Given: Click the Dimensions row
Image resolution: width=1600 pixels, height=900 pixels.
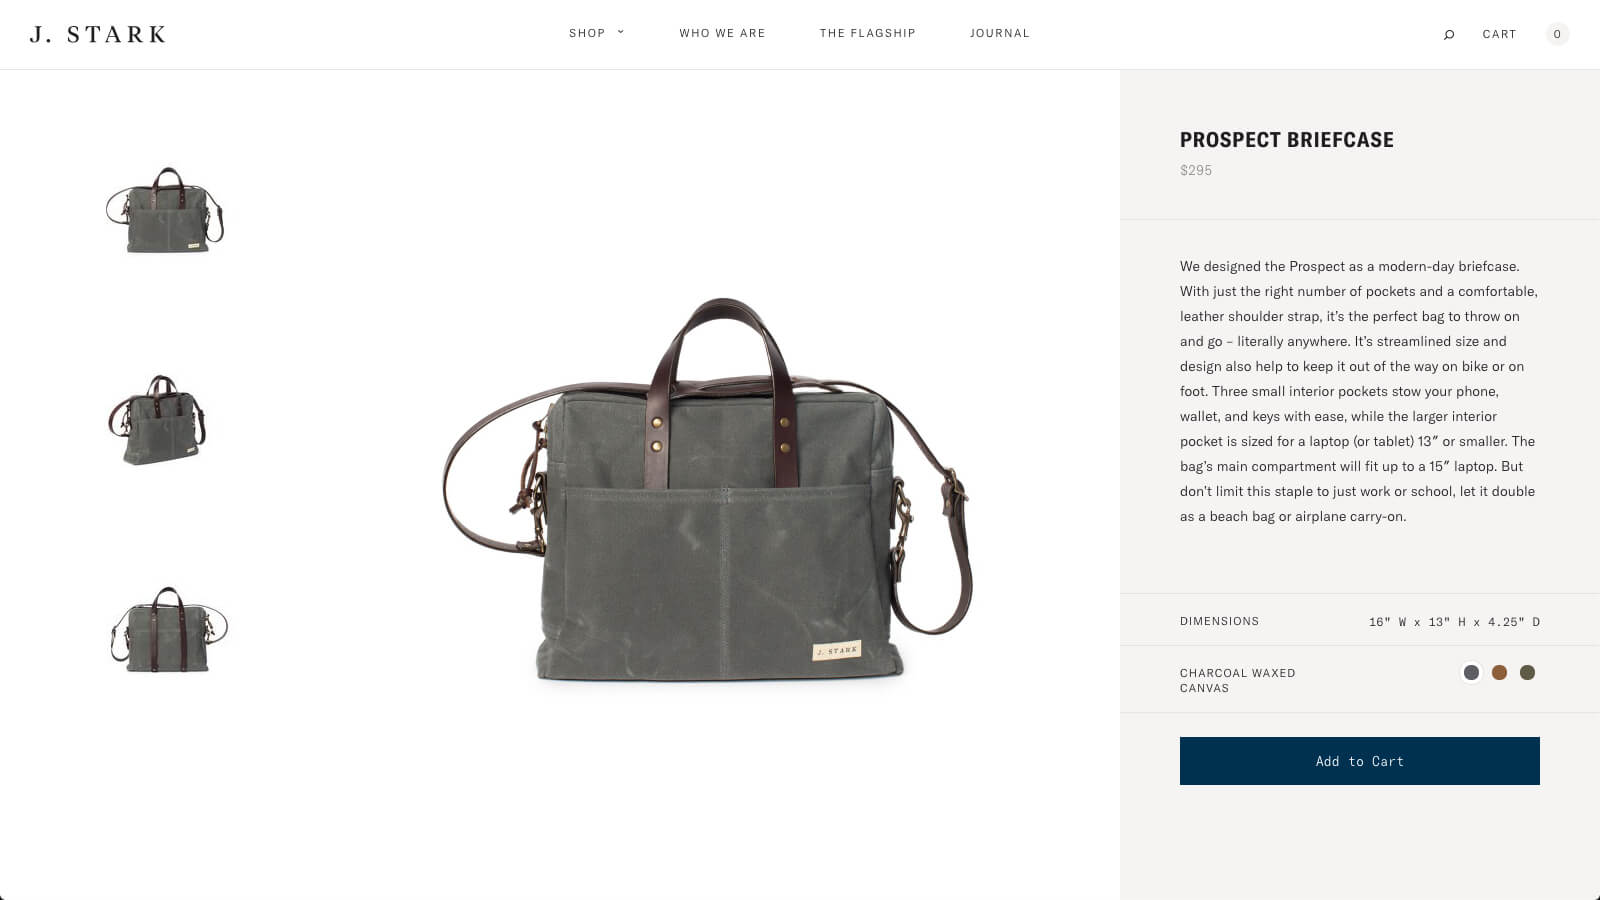Looking at the screenshot, I should tap(1360, 621).
